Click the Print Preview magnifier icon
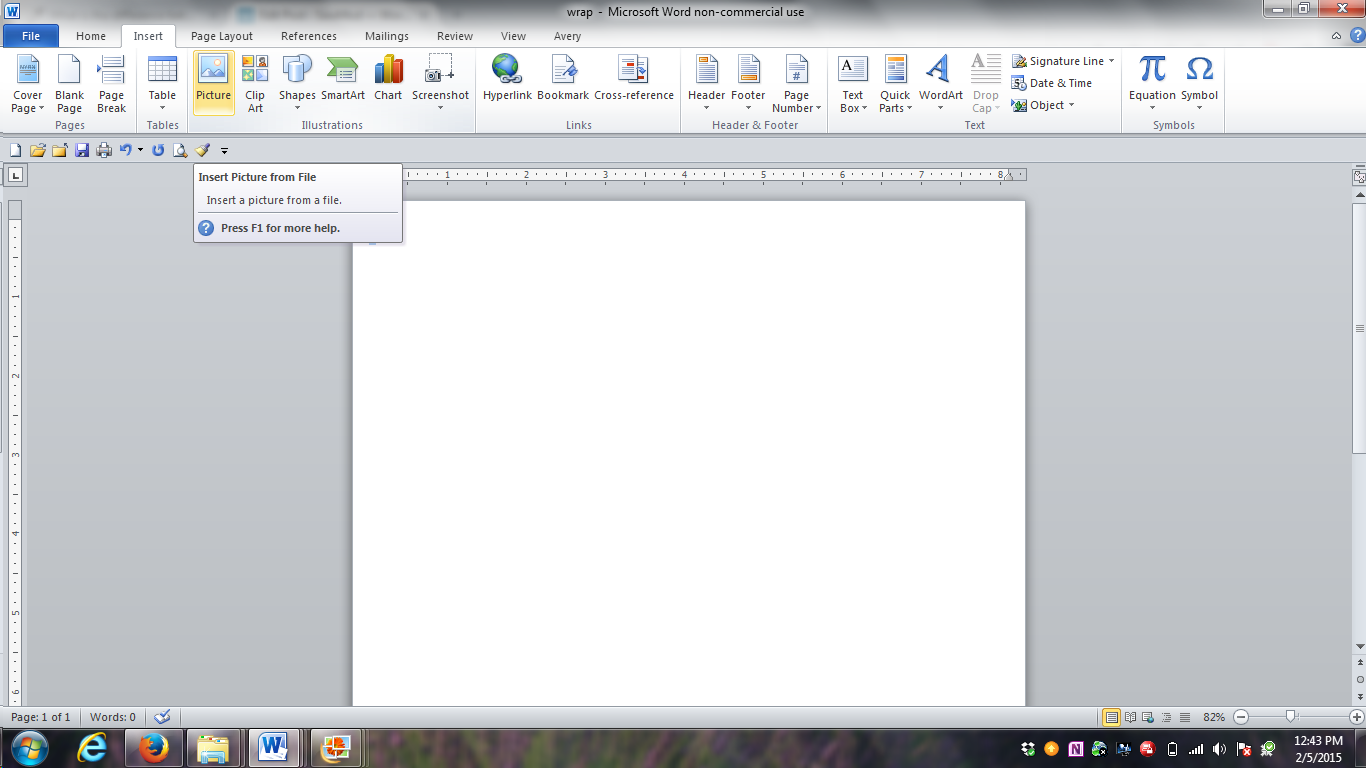 (180, 150)
